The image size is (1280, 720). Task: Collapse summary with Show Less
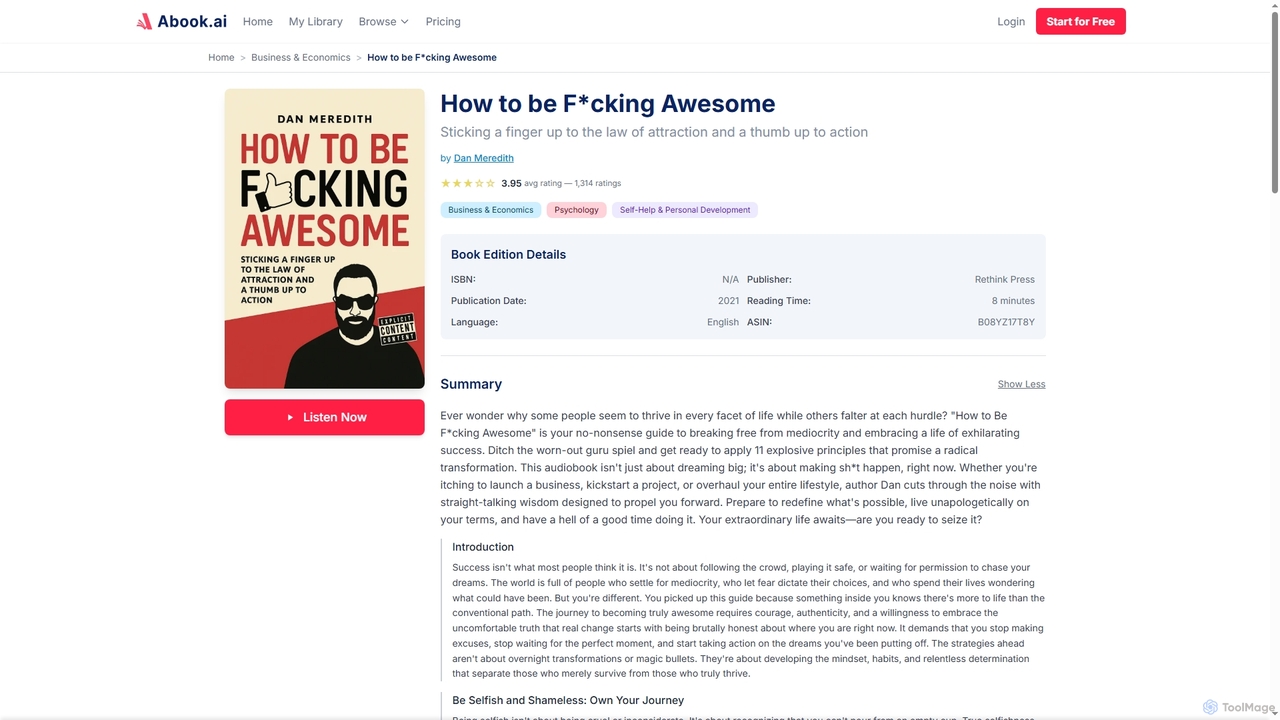(x=1021, y=384)
